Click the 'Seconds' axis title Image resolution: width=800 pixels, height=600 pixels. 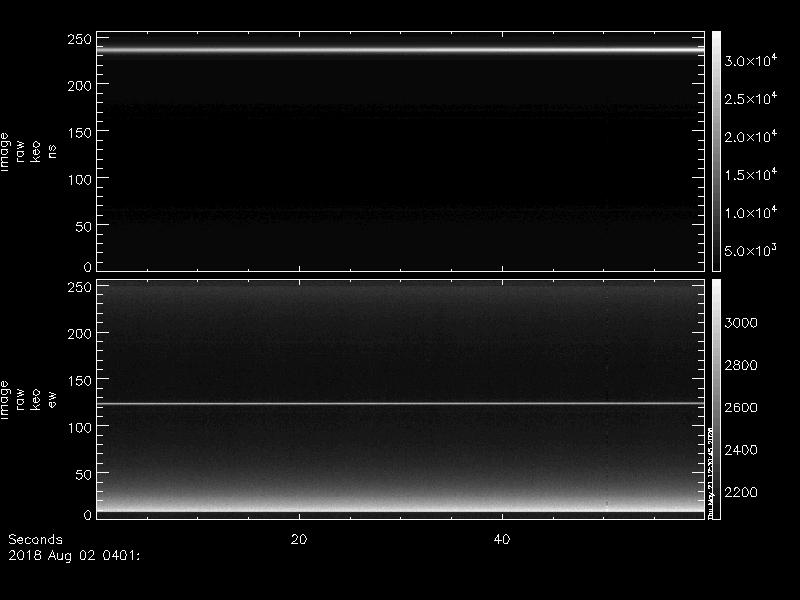(35, 539)
